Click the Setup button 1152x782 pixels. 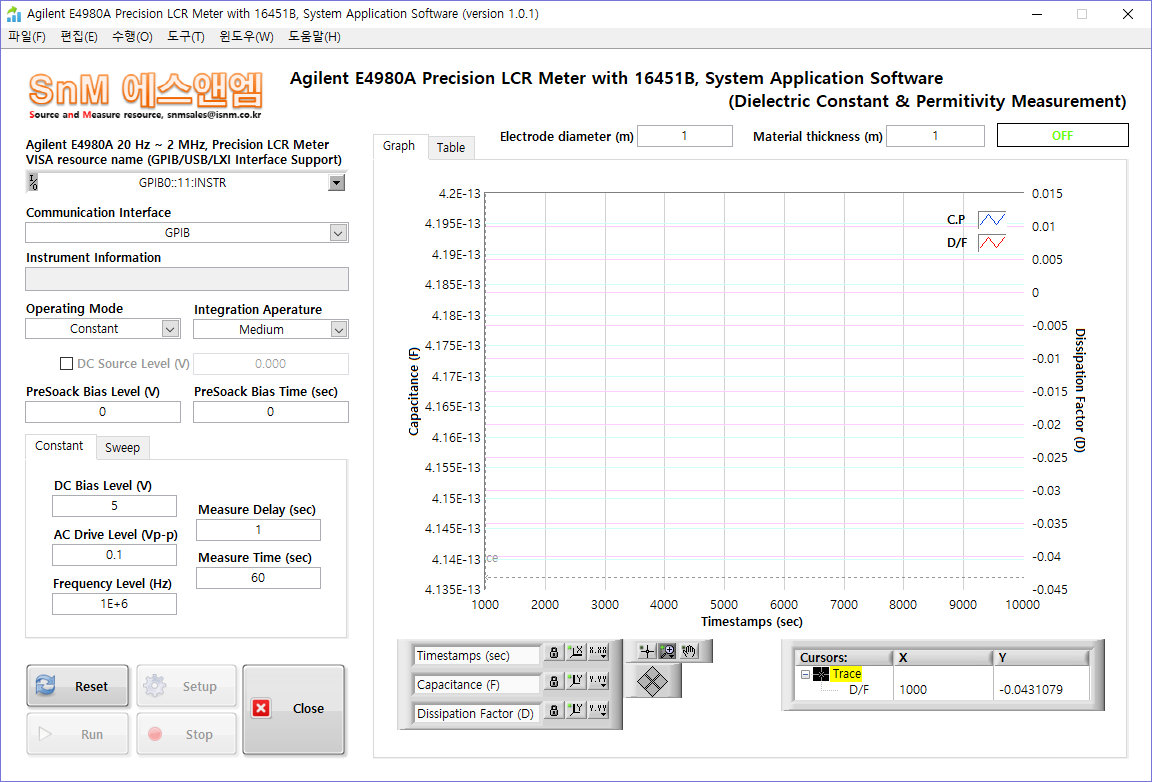pos(187,686)
